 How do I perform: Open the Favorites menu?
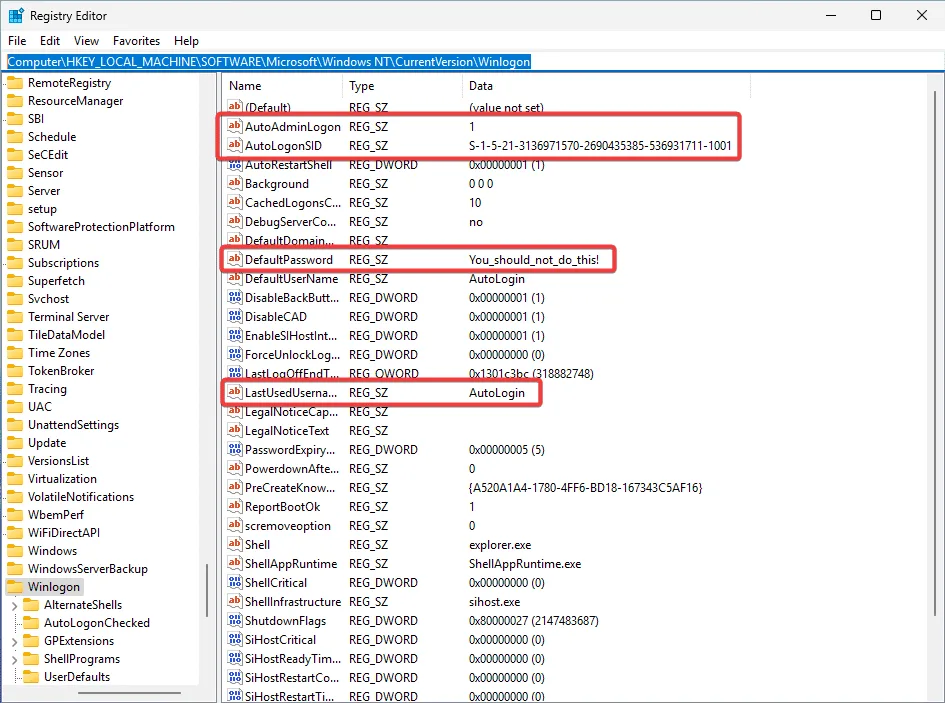coord(136,41)
